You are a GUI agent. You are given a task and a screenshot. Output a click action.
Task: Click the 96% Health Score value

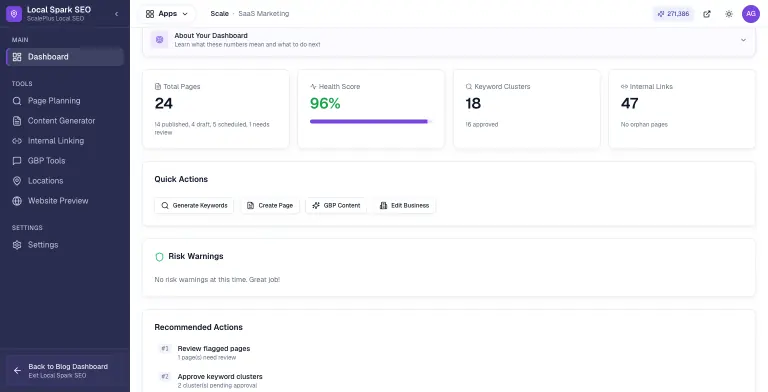pyautogui.click(x=325, y=103)
